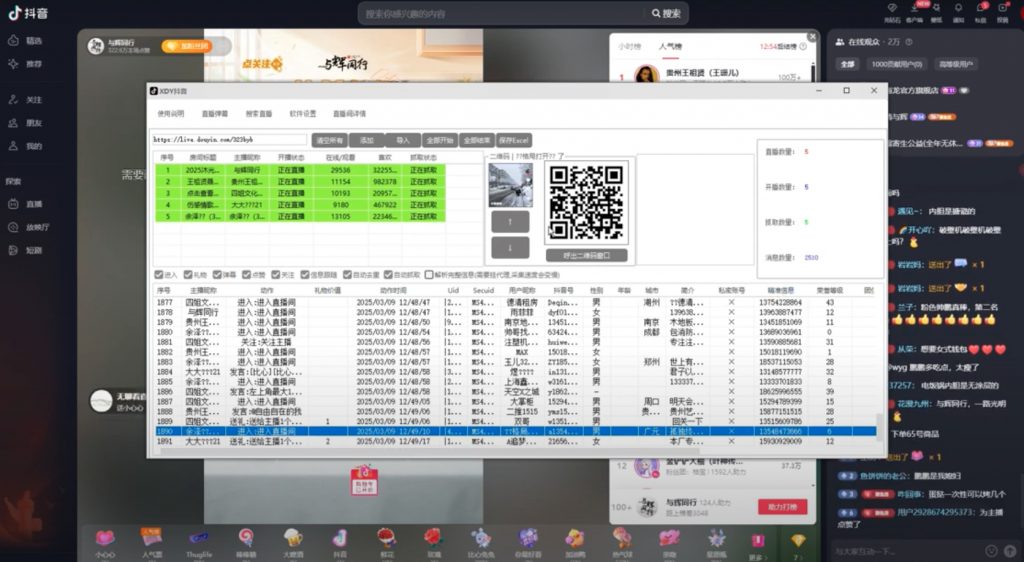Viewport: 1024px width, 562px height.
Task: Switch to 人气榜 tab in ranking panel
Action: 670,47
